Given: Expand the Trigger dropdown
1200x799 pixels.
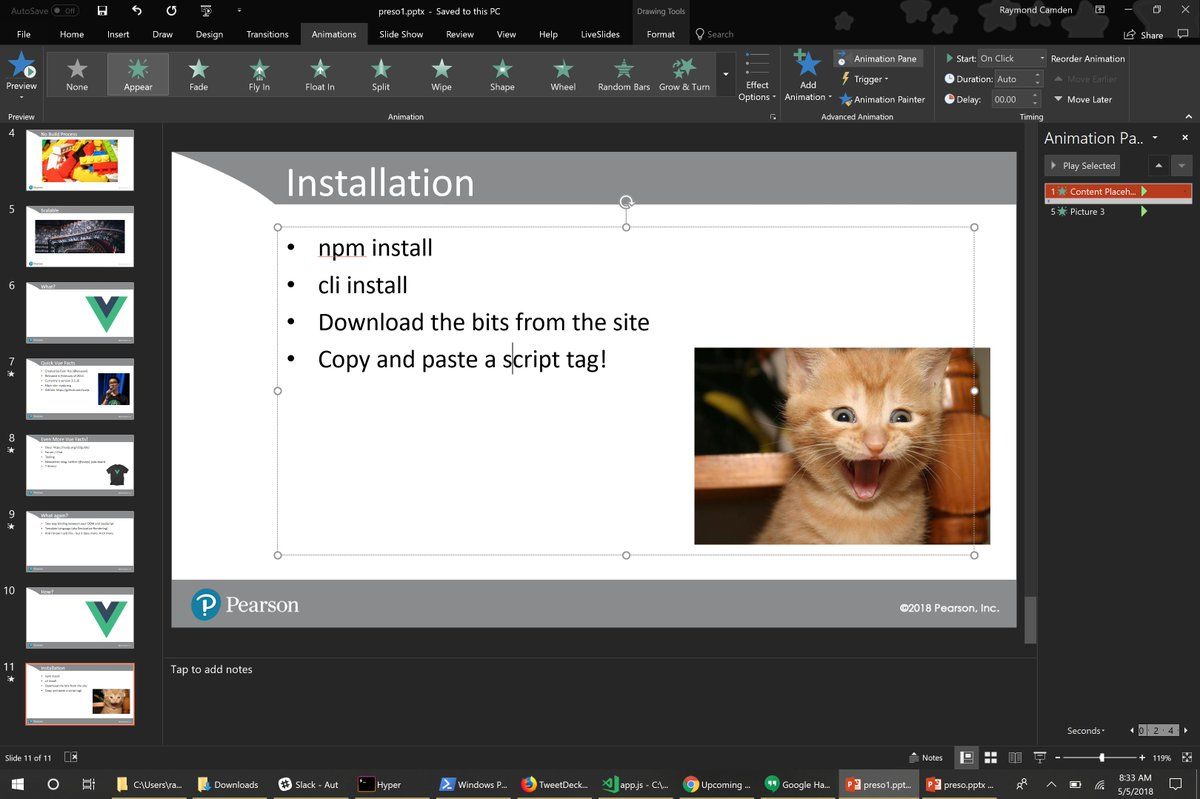Looking at the screenshot, I should [866, 79].
